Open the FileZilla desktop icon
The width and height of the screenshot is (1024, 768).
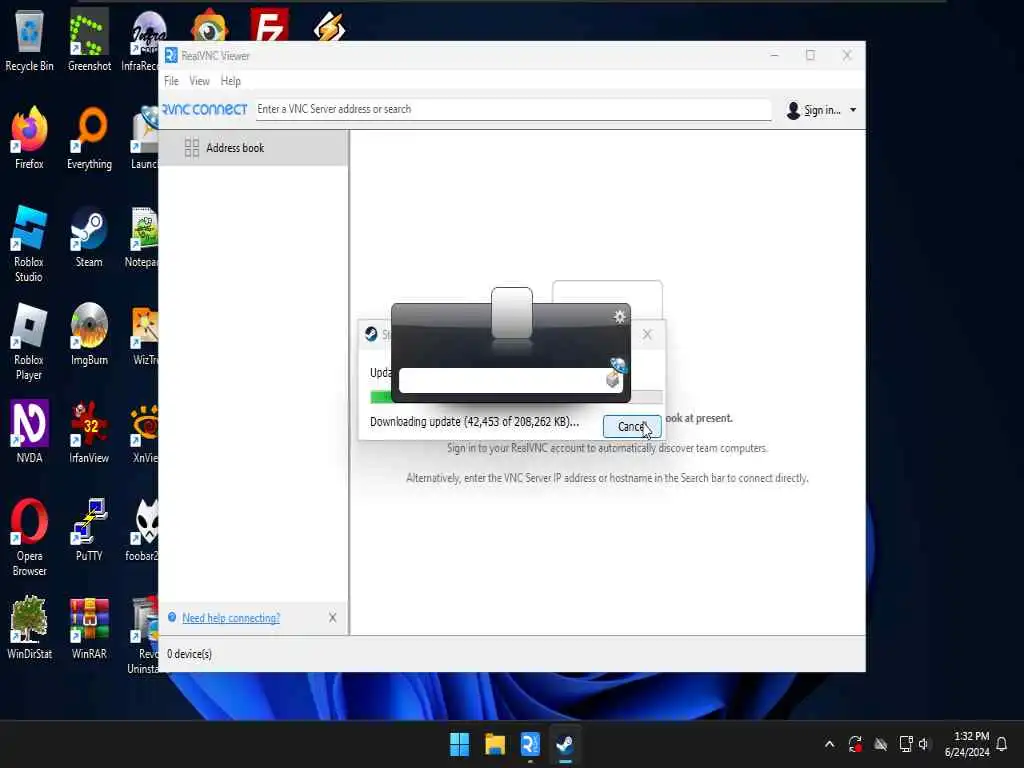tap(269, 25)
